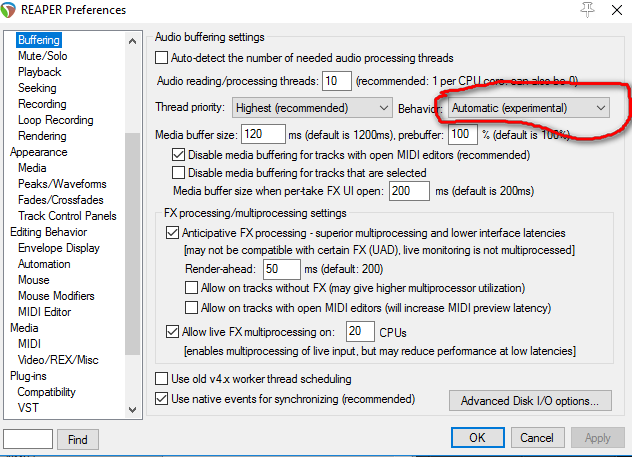Select Mouse Modifiers preferences page

(x=56, y=296)
